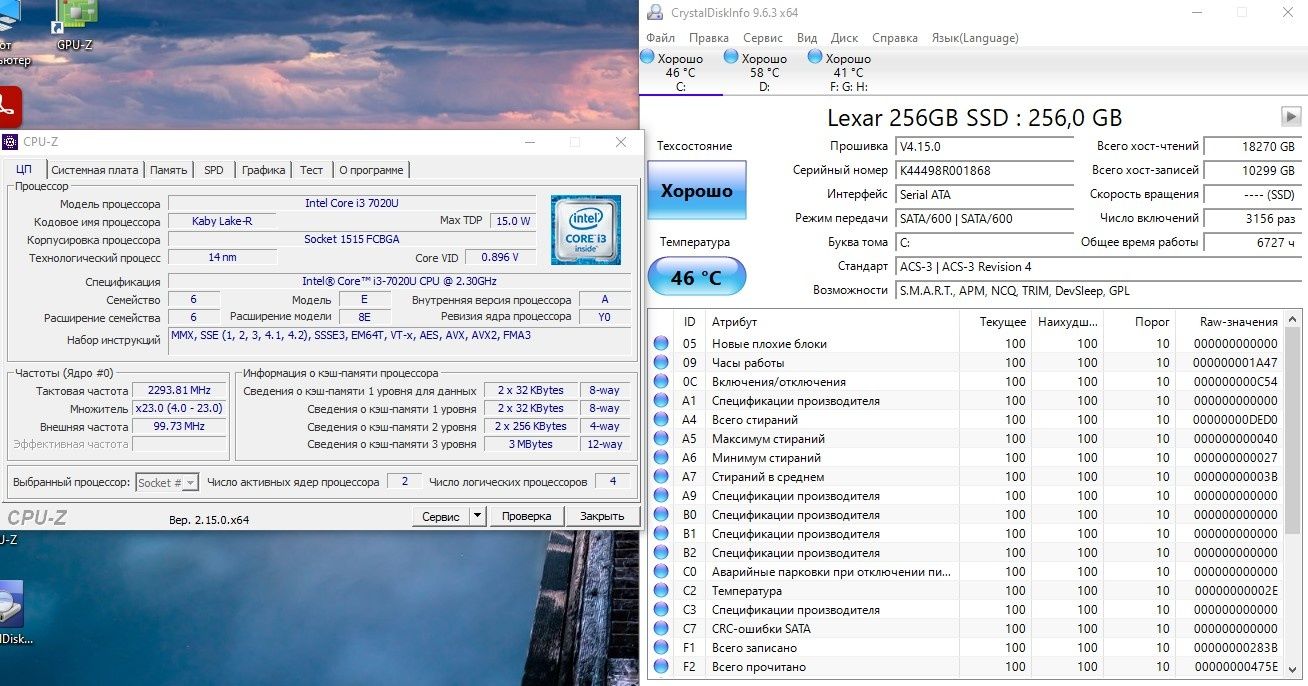Image resolution: width=1308 pixels, height=686 pixels.
Task: Open the Вид menu
Action: (x=807, y=38)
